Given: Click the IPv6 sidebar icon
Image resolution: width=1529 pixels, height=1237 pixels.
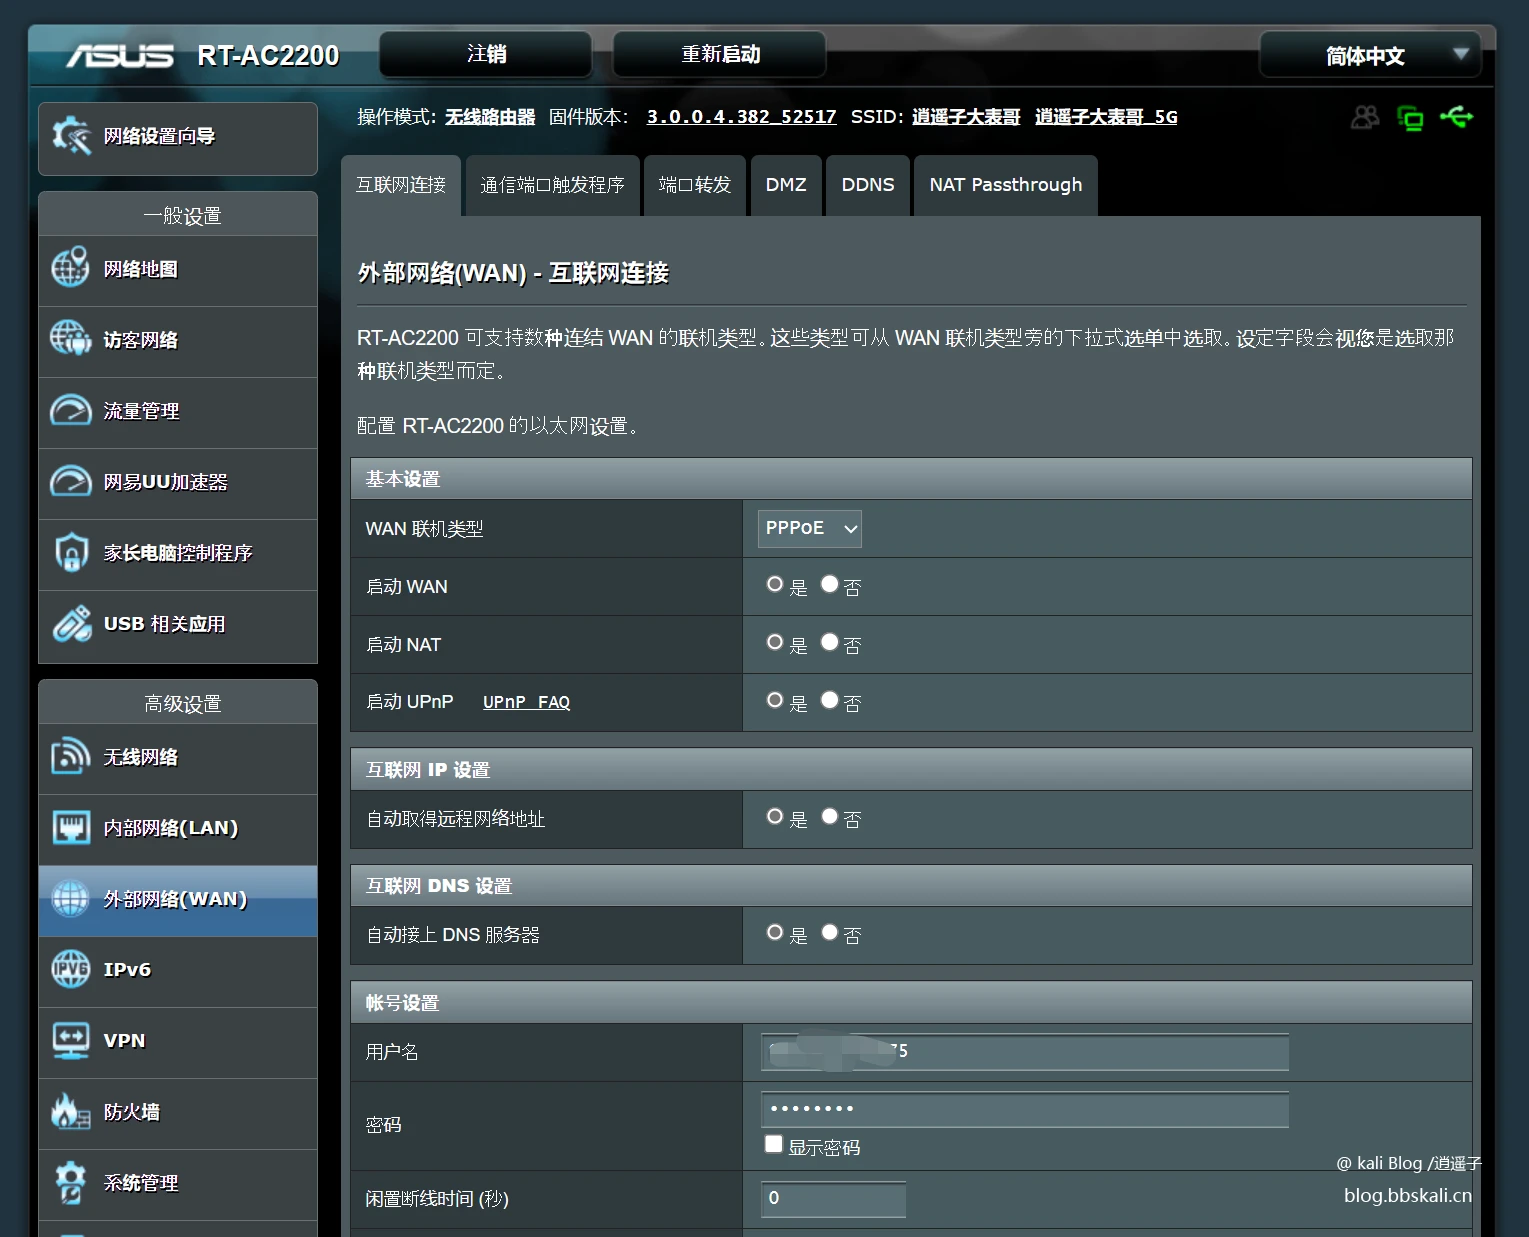Looking at the screenshot, I should click(70, 968).
